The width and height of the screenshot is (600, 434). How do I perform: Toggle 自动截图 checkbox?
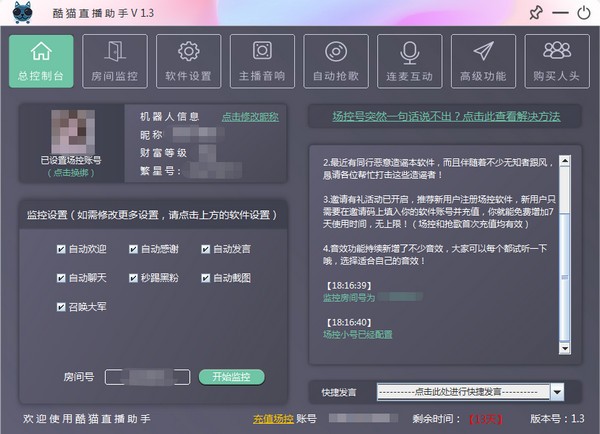click(205, 278)
